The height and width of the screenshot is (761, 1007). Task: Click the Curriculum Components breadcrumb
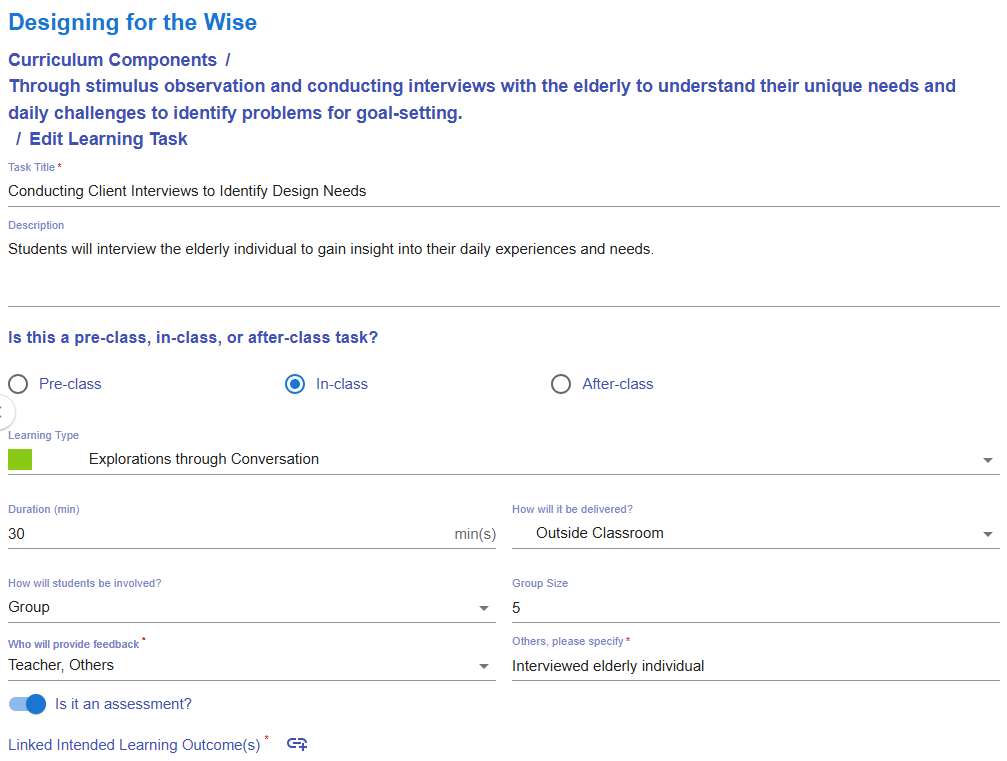coord(112,60)
